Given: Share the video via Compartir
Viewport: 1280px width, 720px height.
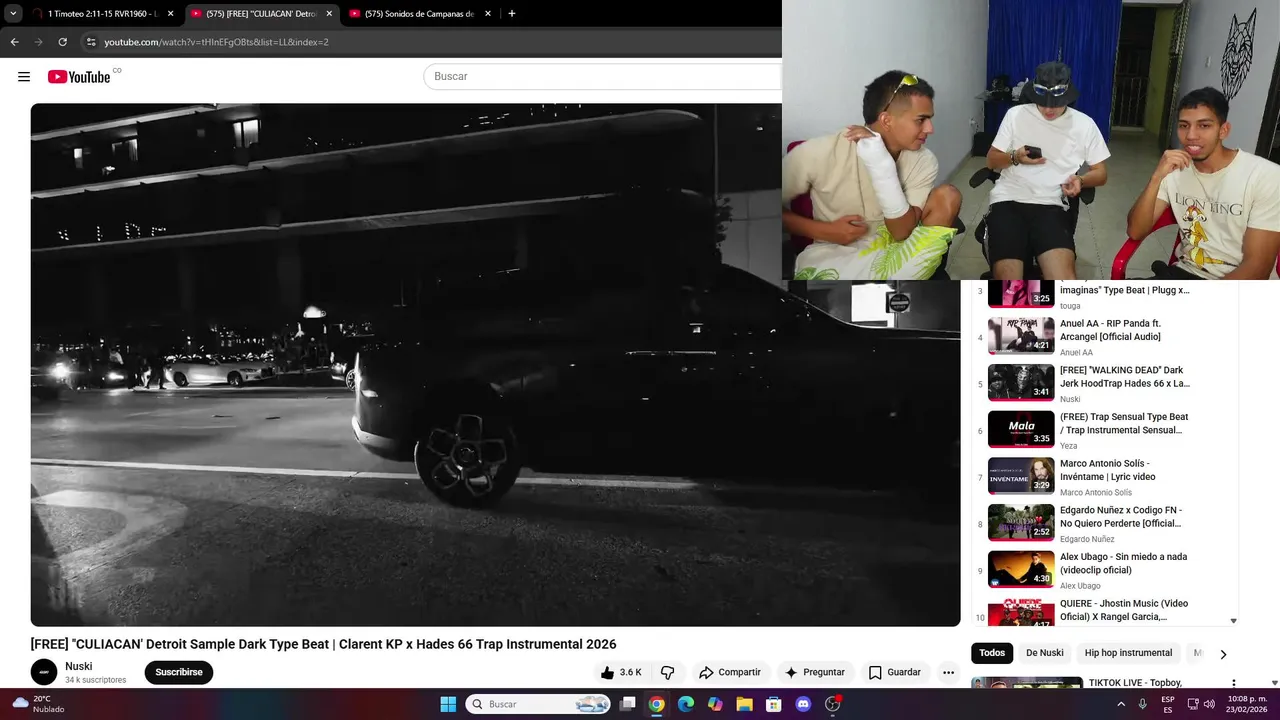Looking at the screenshot, I should tap(730, 672).
